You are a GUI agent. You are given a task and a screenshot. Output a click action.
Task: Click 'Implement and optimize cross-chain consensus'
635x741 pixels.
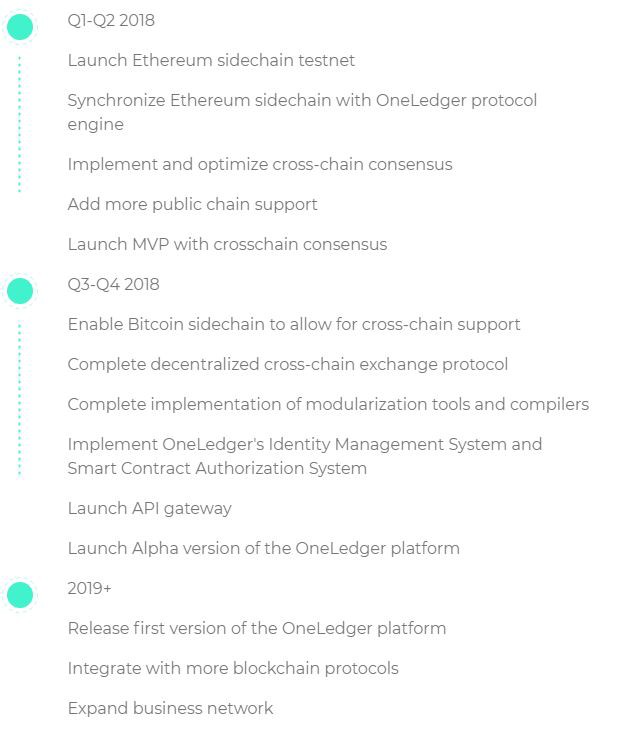[x=260, y=164]
